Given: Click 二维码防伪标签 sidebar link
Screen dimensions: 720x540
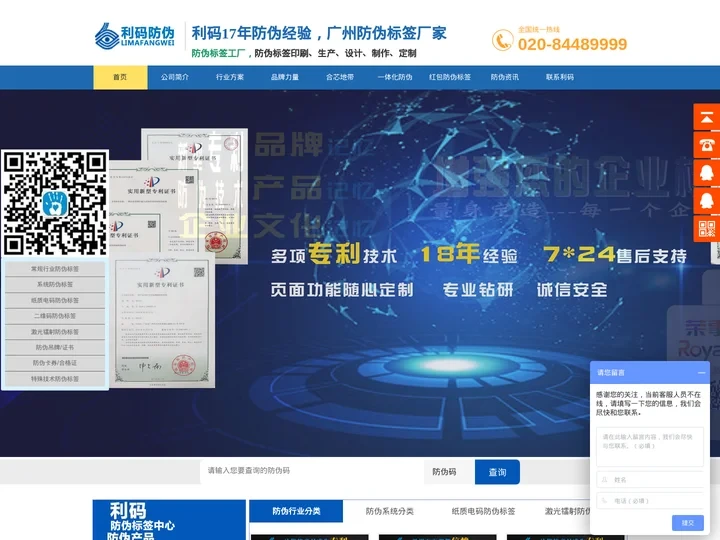Looking at the screenshot, I should pos(55,316).
